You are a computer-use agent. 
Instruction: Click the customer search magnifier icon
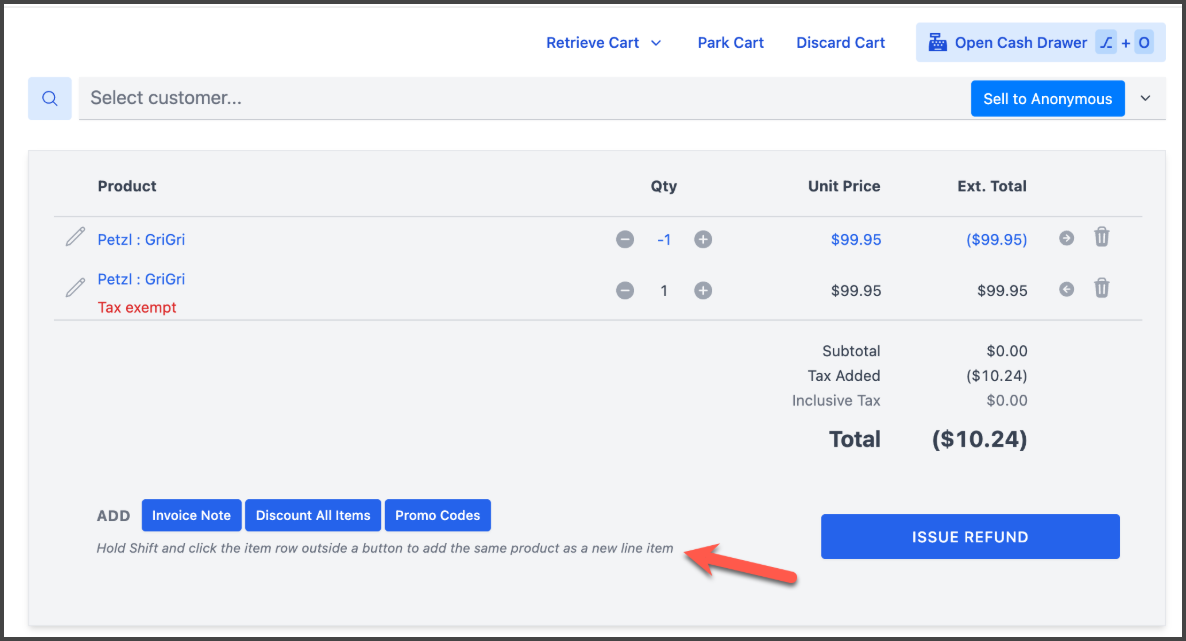[50, 99]
